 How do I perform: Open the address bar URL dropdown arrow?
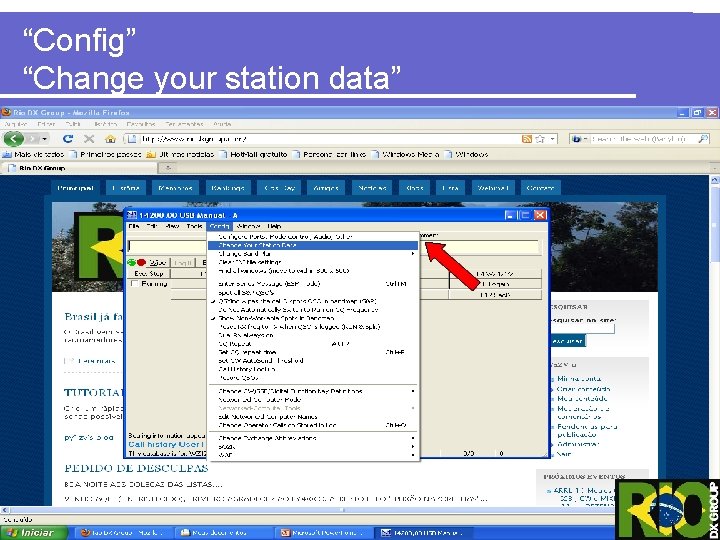[x=553, y=139]
